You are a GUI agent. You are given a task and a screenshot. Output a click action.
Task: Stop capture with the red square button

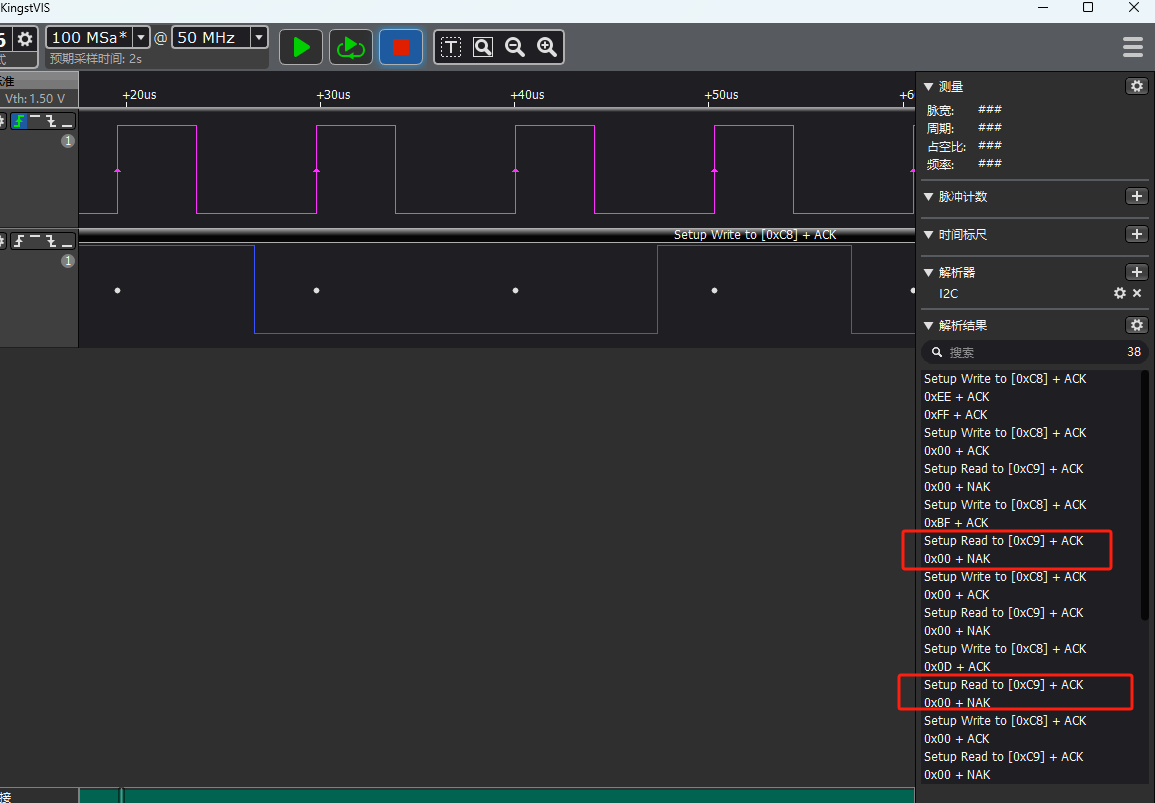point(401,48)
